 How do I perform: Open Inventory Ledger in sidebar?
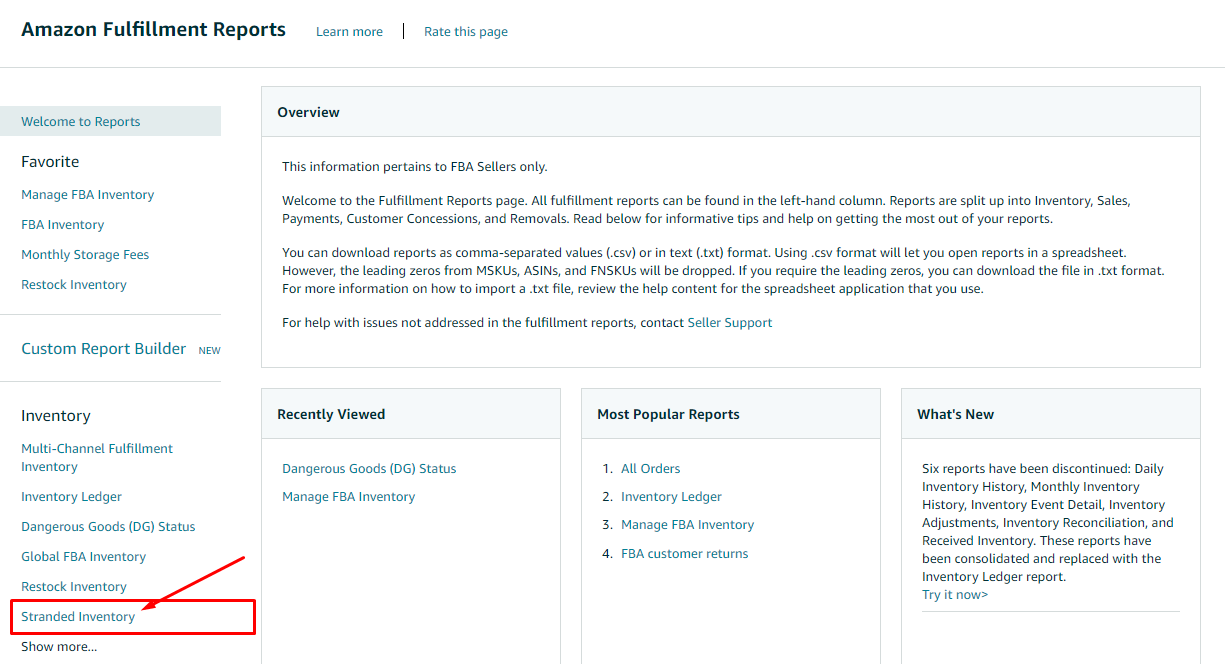click(x=72, y=497)
